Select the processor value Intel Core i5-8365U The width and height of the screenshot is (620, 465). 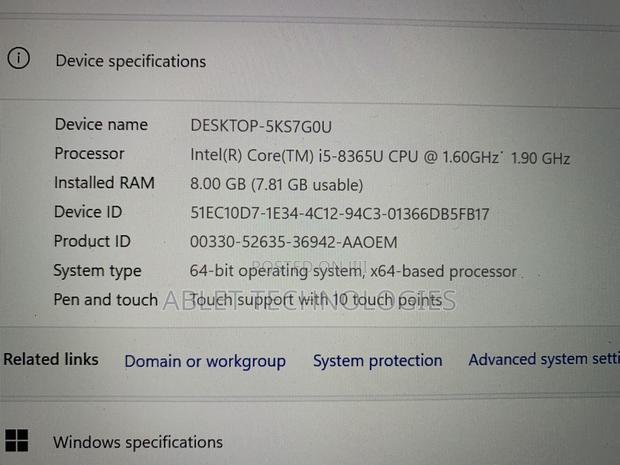click(x=380, y=157)
